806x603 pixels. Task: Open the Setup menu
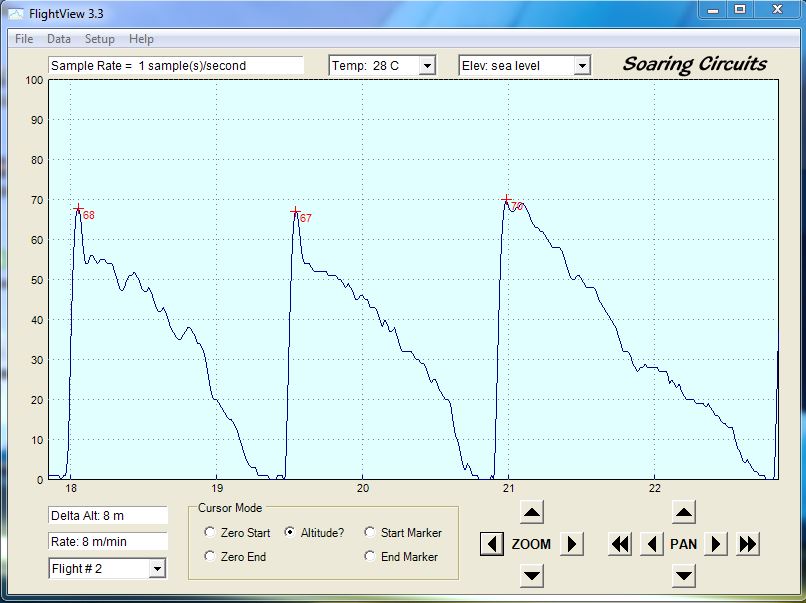coord(100,39)
